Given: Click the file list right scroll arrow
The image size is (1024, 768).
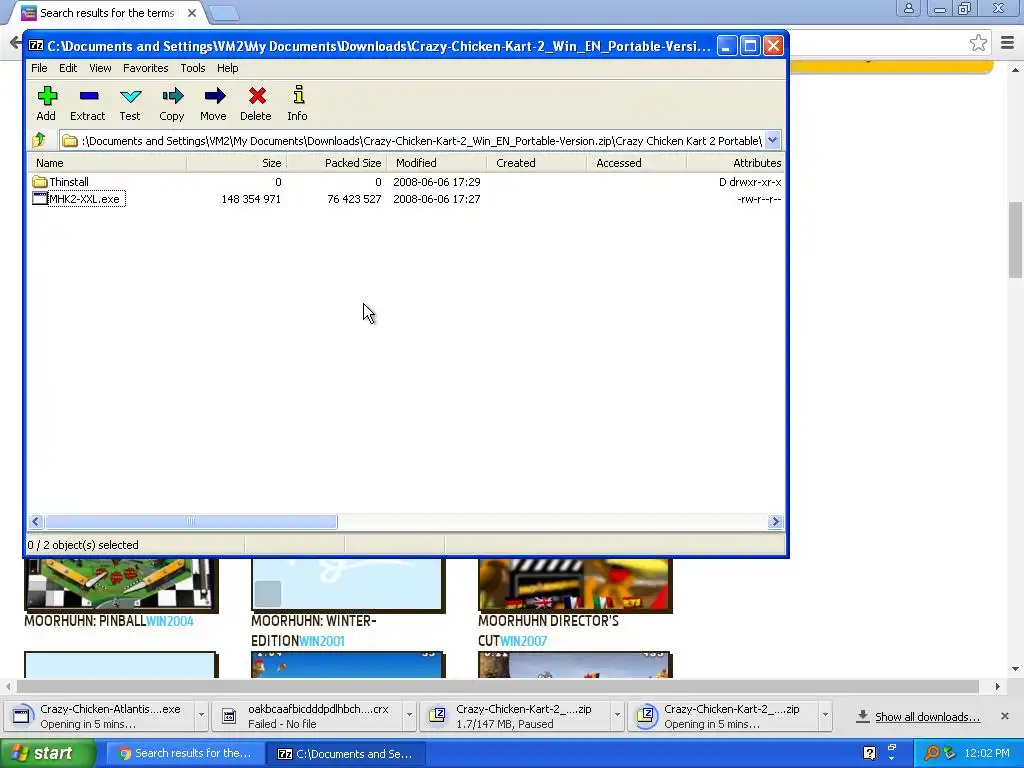Looking at the screenshot, I should point(775,521).
